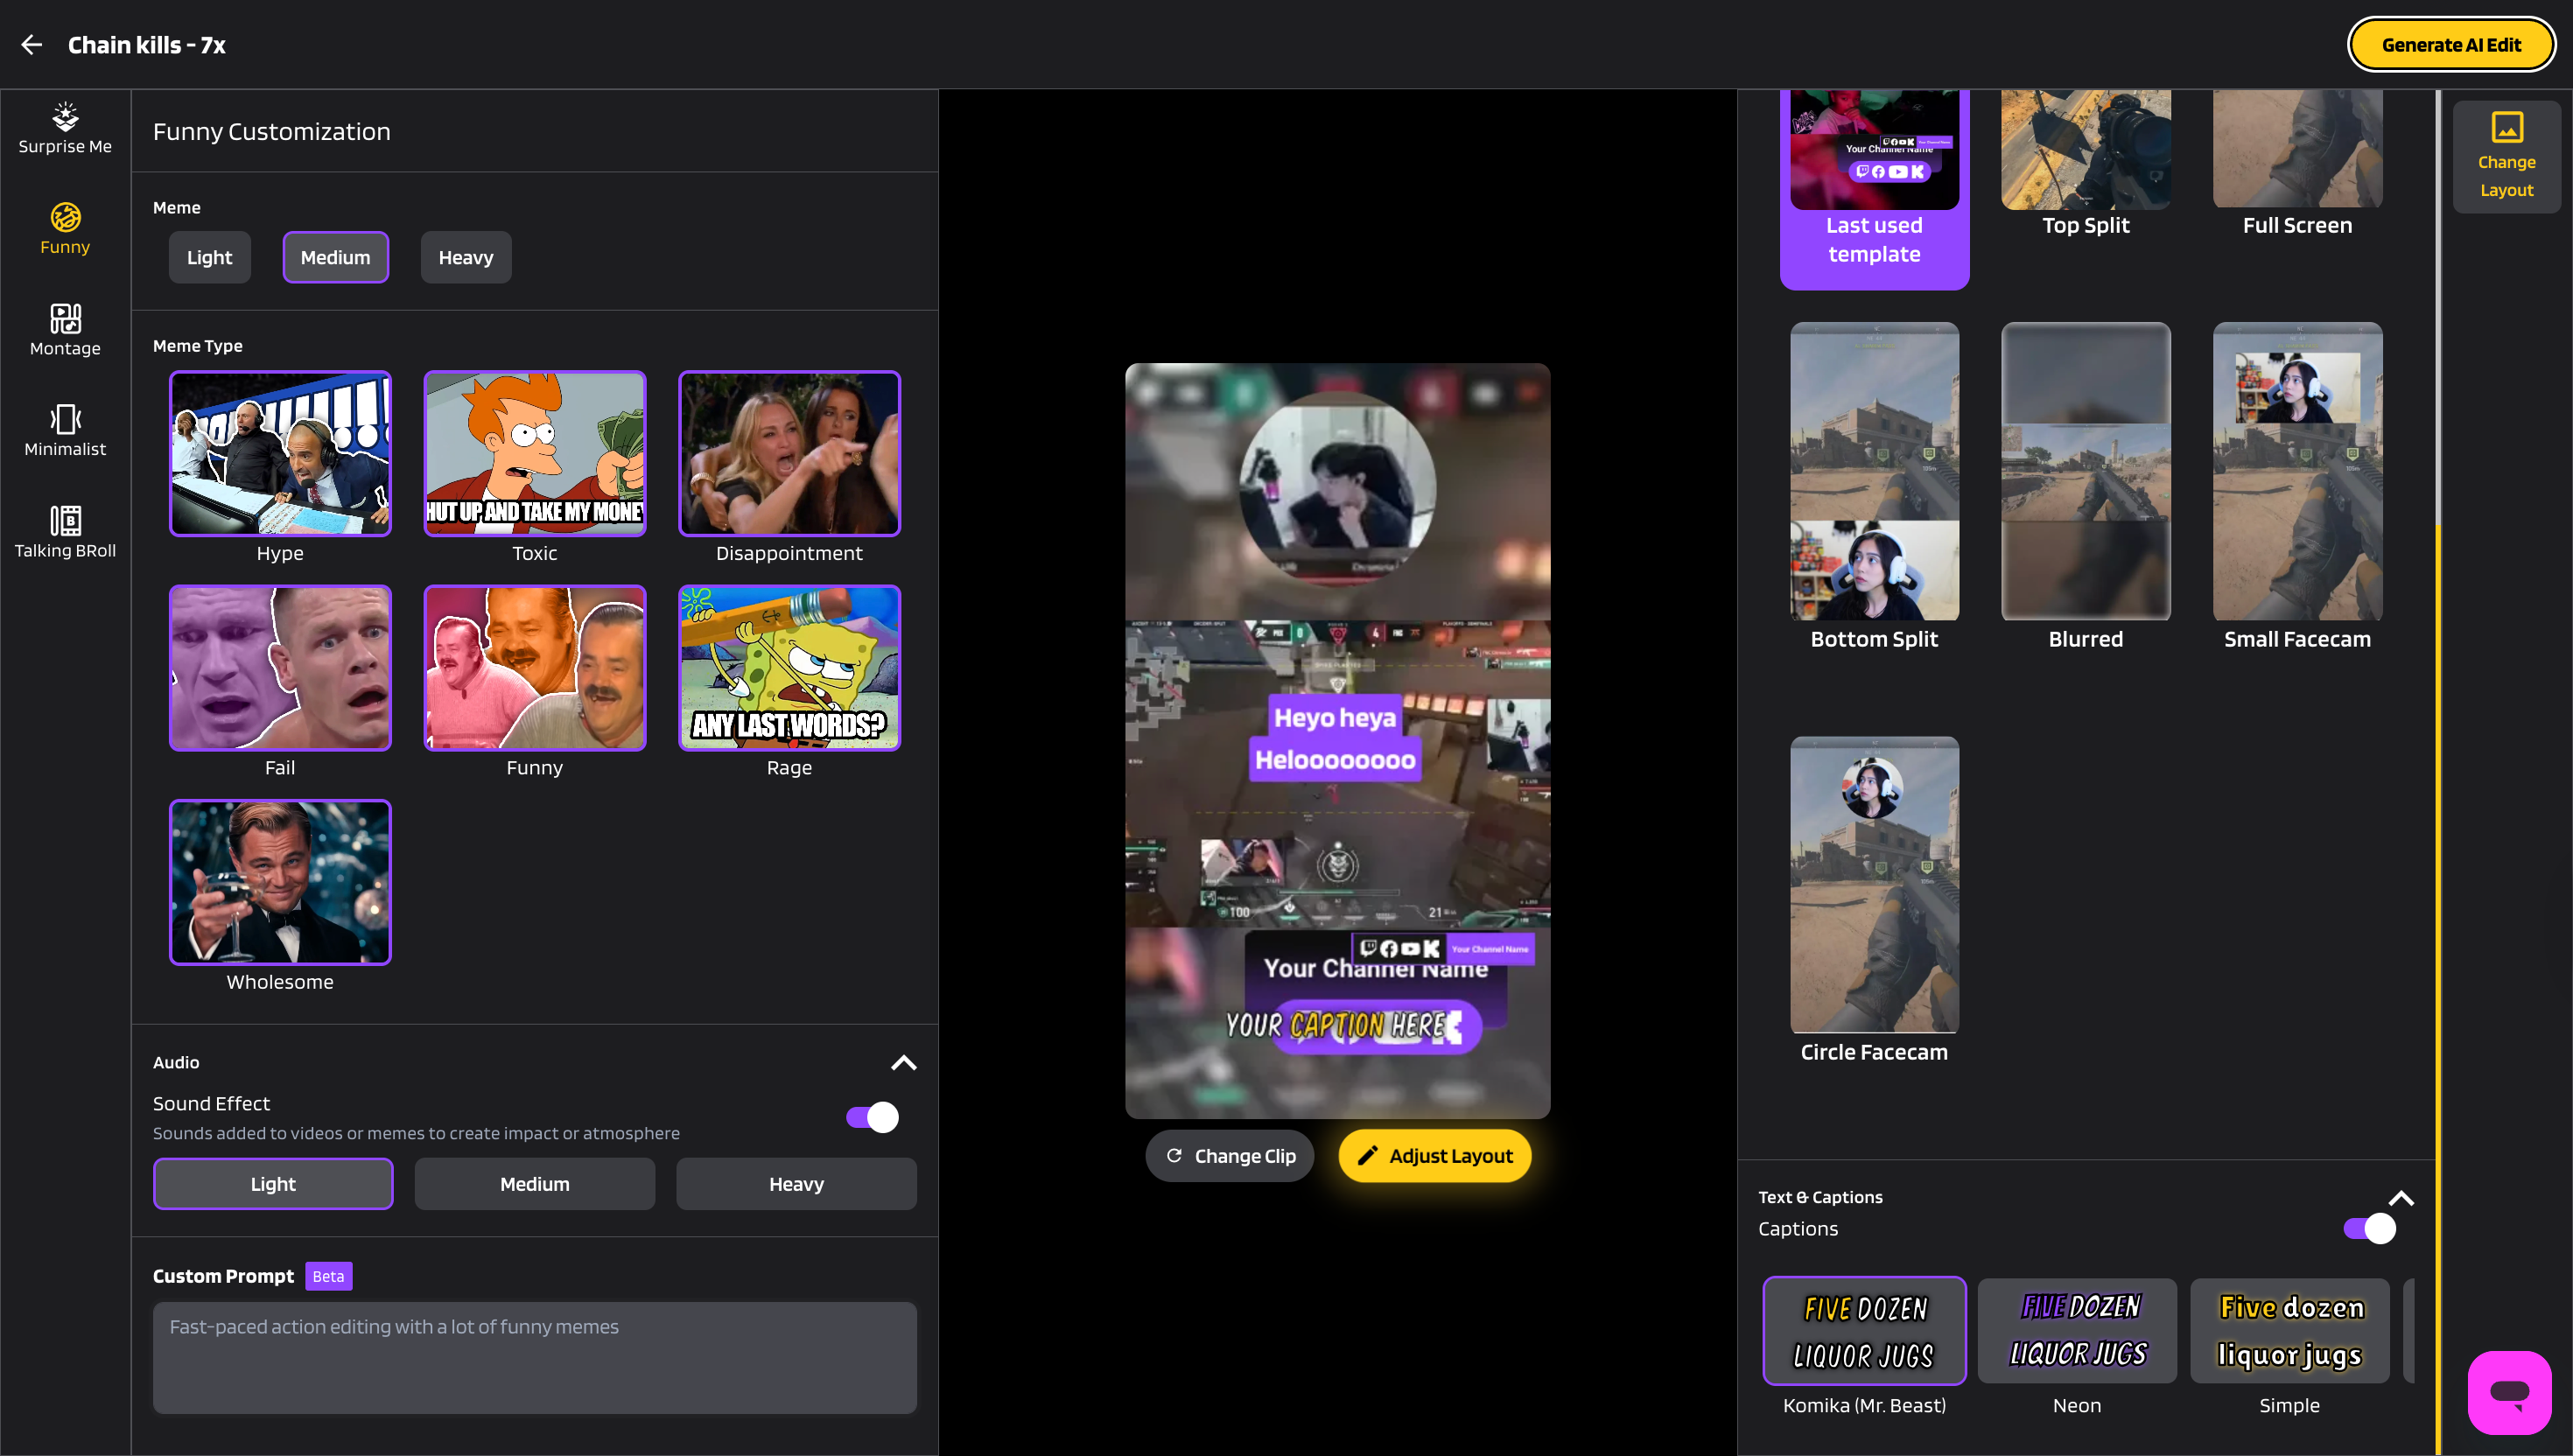Select the Talking BRoll style icon
Viewport: 2573px width, 1456px height.
pos(65,520)
